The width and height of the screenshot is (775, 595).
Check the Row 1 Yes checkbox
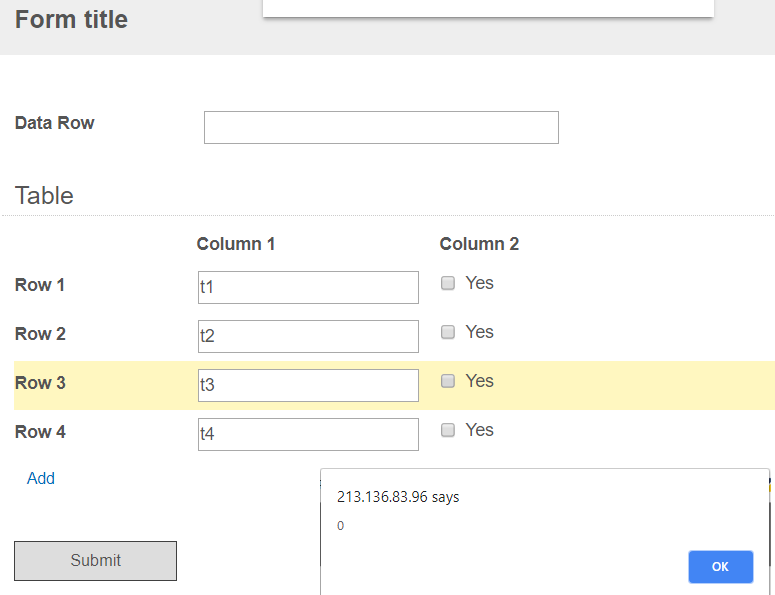coord(448,283)
